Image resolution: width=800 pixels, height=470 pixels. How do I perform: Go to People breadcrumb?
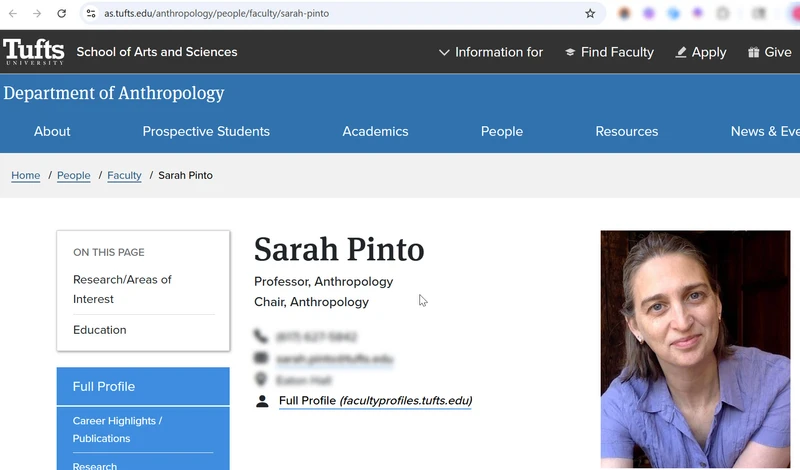[73, 176]
